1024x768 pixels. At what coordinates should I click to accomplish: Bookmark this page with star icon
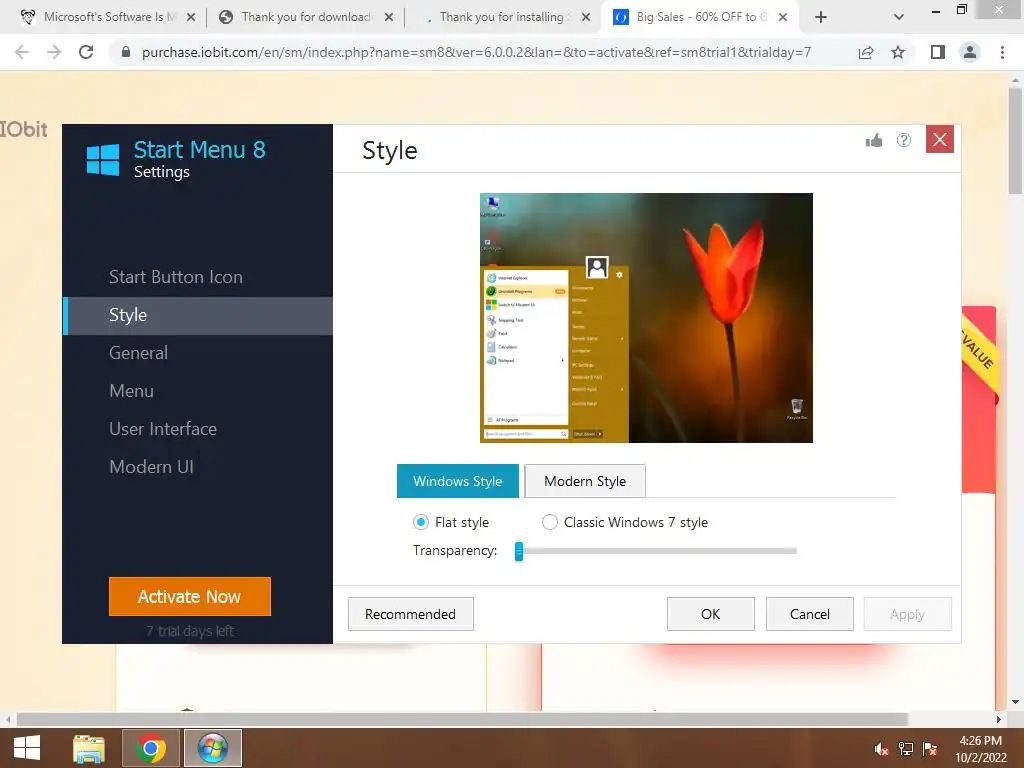898,52
